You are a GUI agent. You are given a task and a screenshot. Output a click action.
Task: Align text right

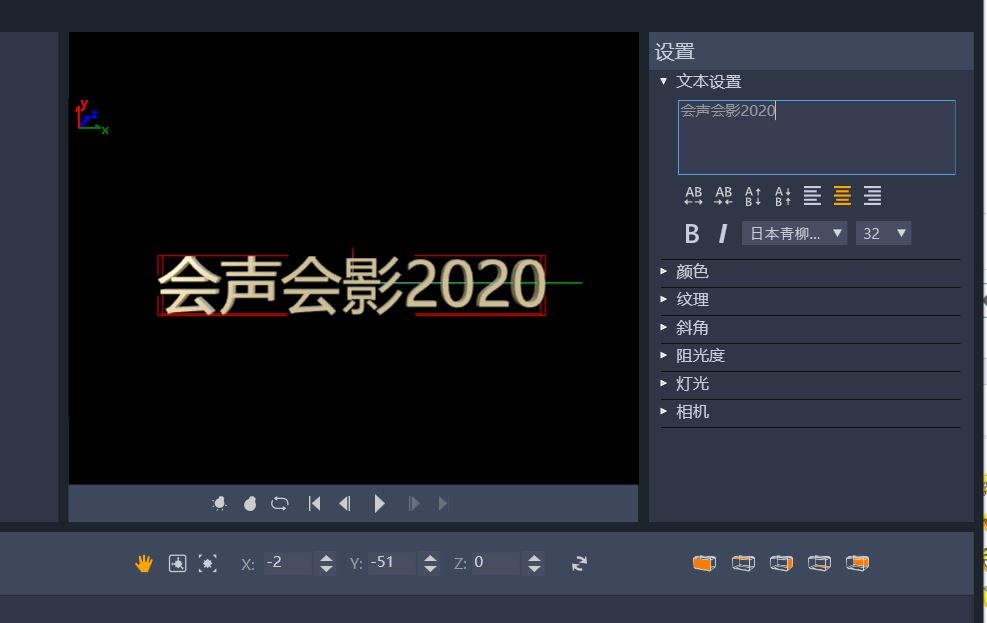(872, 196)
